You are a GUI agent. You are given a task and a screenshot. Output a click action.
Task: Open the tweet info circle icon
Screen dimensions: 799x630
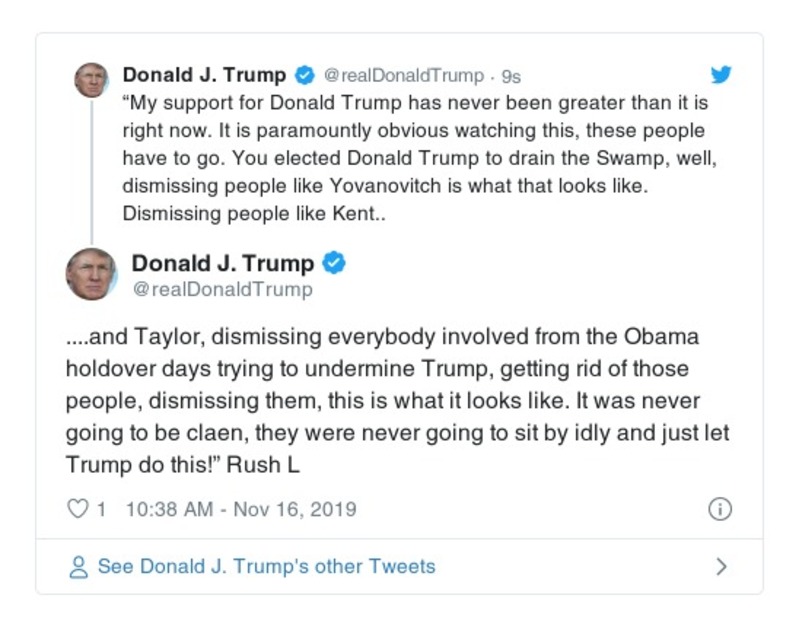coord(720,509)
